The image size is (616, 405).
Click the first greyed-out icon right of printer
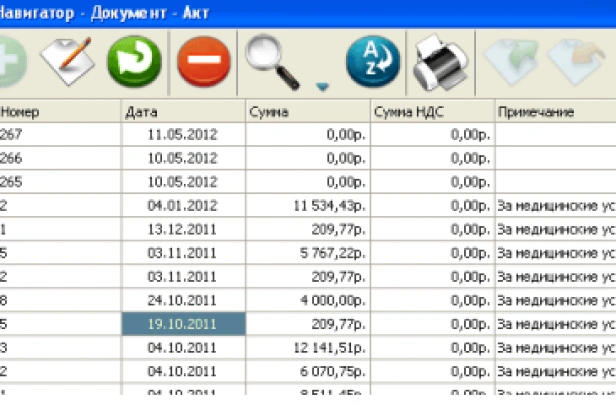[x=510, y=62]
